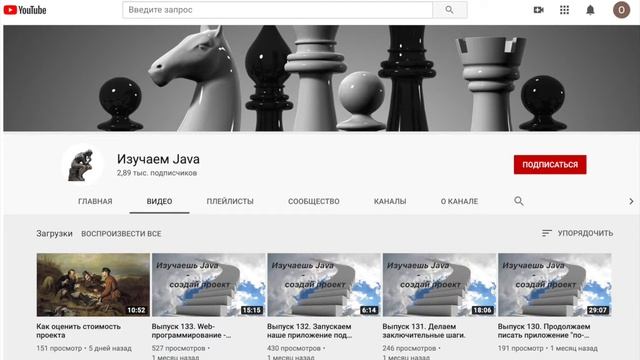This screenshot has height=360, width=640.
Task: Open the notifications bell
Action: click(x=590, y=10)
